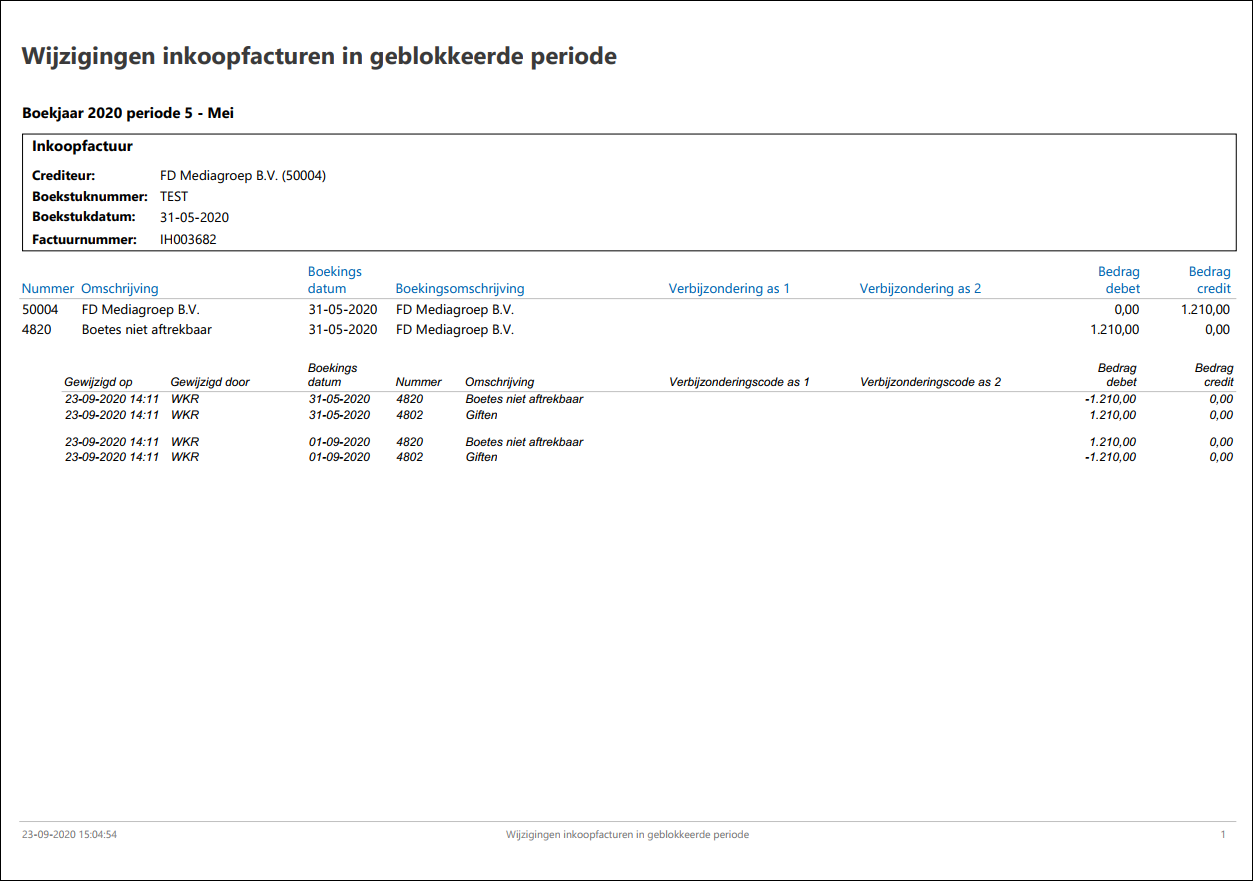Screen dimensions: 1253x881
Task: Click the 'Verbijzonderingscode as 1' header
Action: [x=739, y=382]
